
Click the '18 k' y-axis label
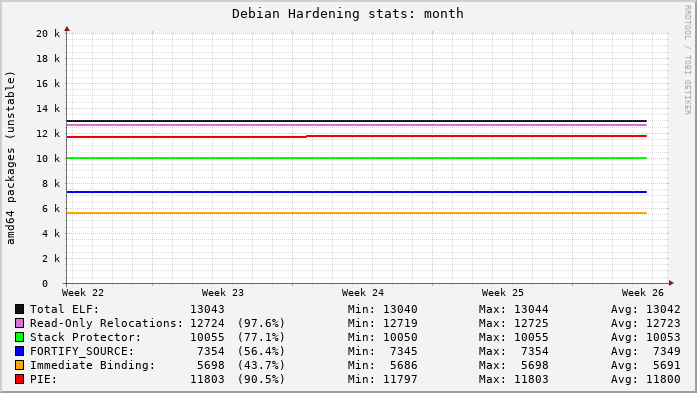[x=48, y=58]
